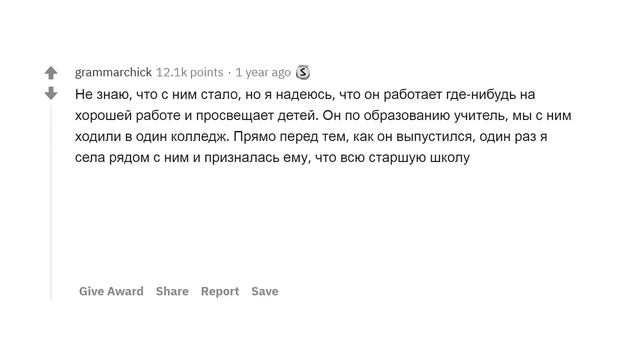Image resolution: width=640 pixels, height=360 pixels.
Task: Click the 12.1k points score
Action: point(190,73)
